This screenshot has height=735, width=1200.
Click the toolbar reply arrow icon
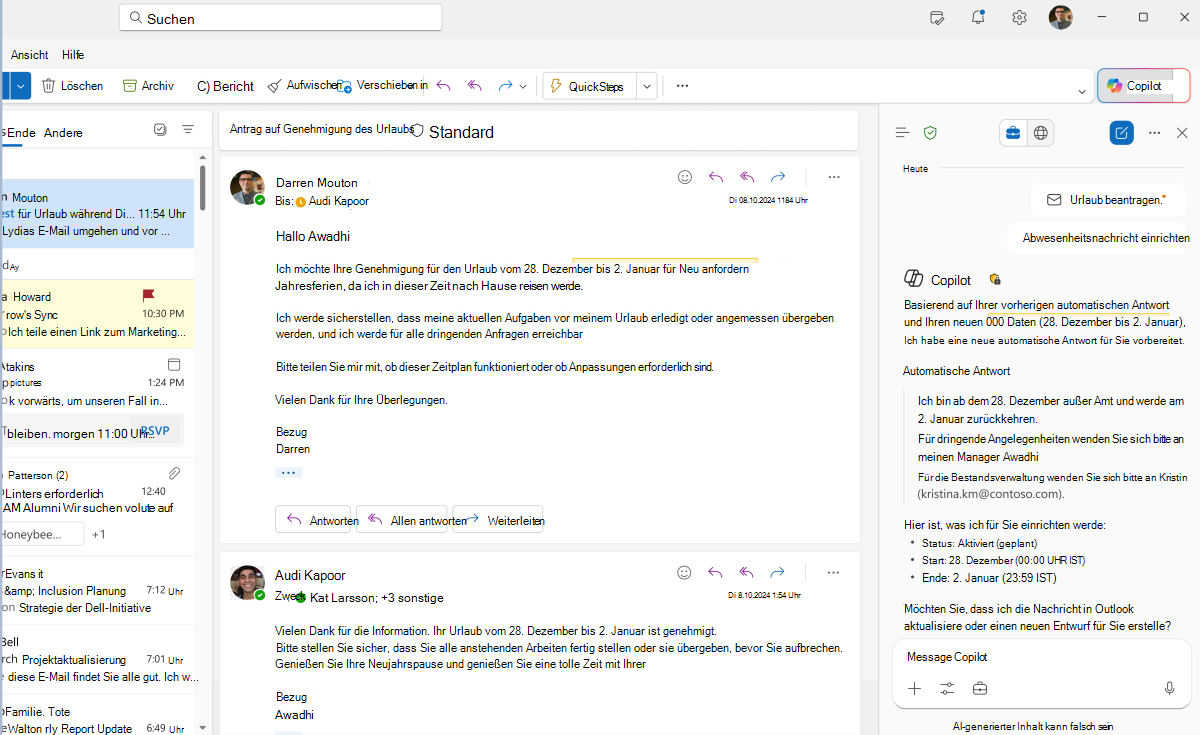[x=444, y=86]
